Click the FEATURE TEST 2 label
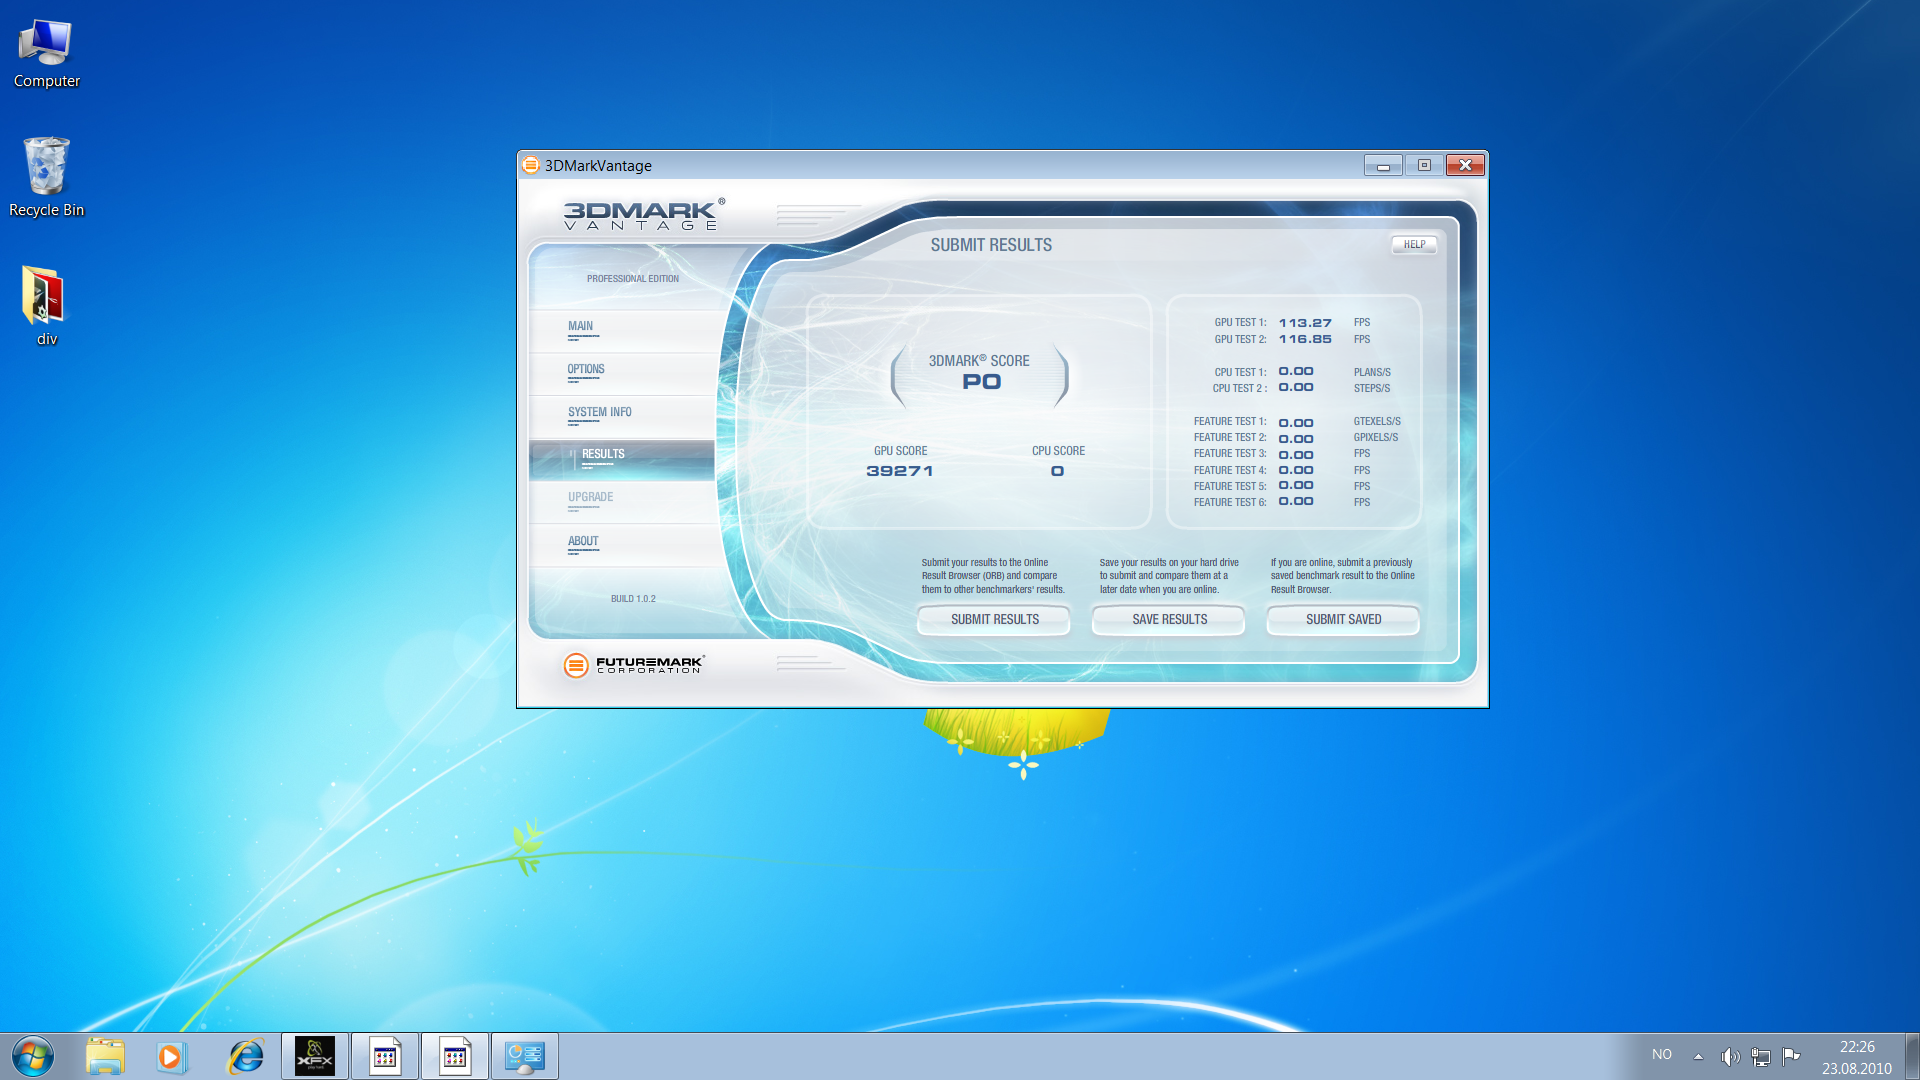The height and width of the screenshot is (1080, 1920). (1230, 438)
